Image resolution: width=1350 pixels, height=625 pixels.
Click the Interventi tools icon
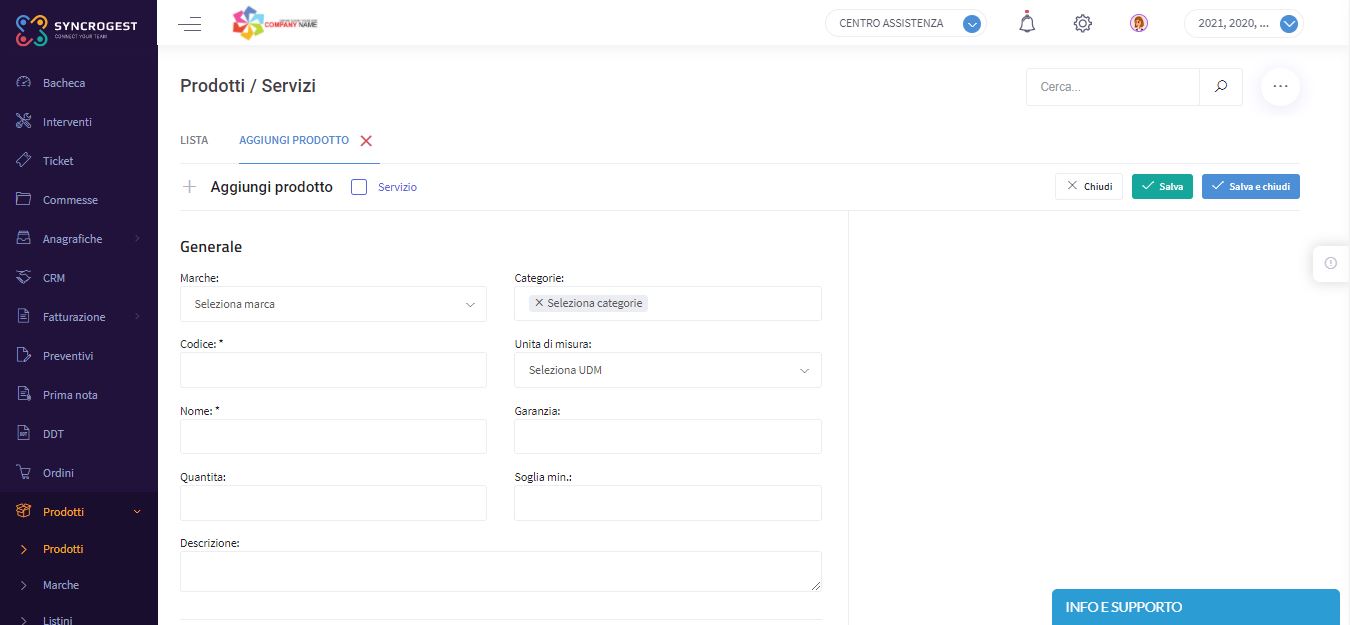click(x=24, y=122)
